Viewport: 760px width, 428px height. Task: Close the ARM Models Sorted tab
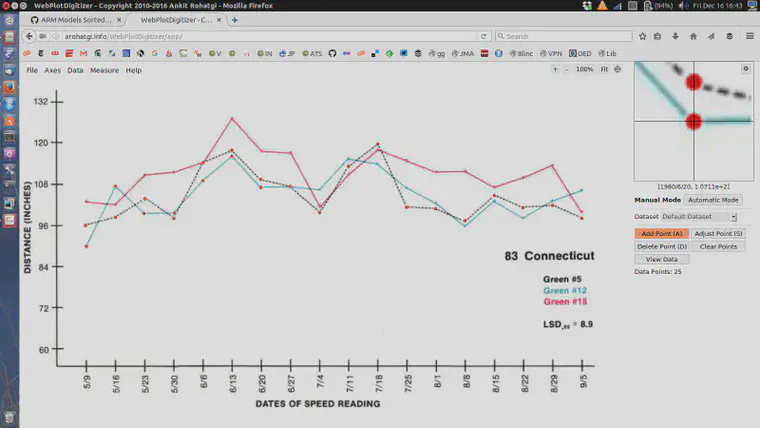[119, 20]
